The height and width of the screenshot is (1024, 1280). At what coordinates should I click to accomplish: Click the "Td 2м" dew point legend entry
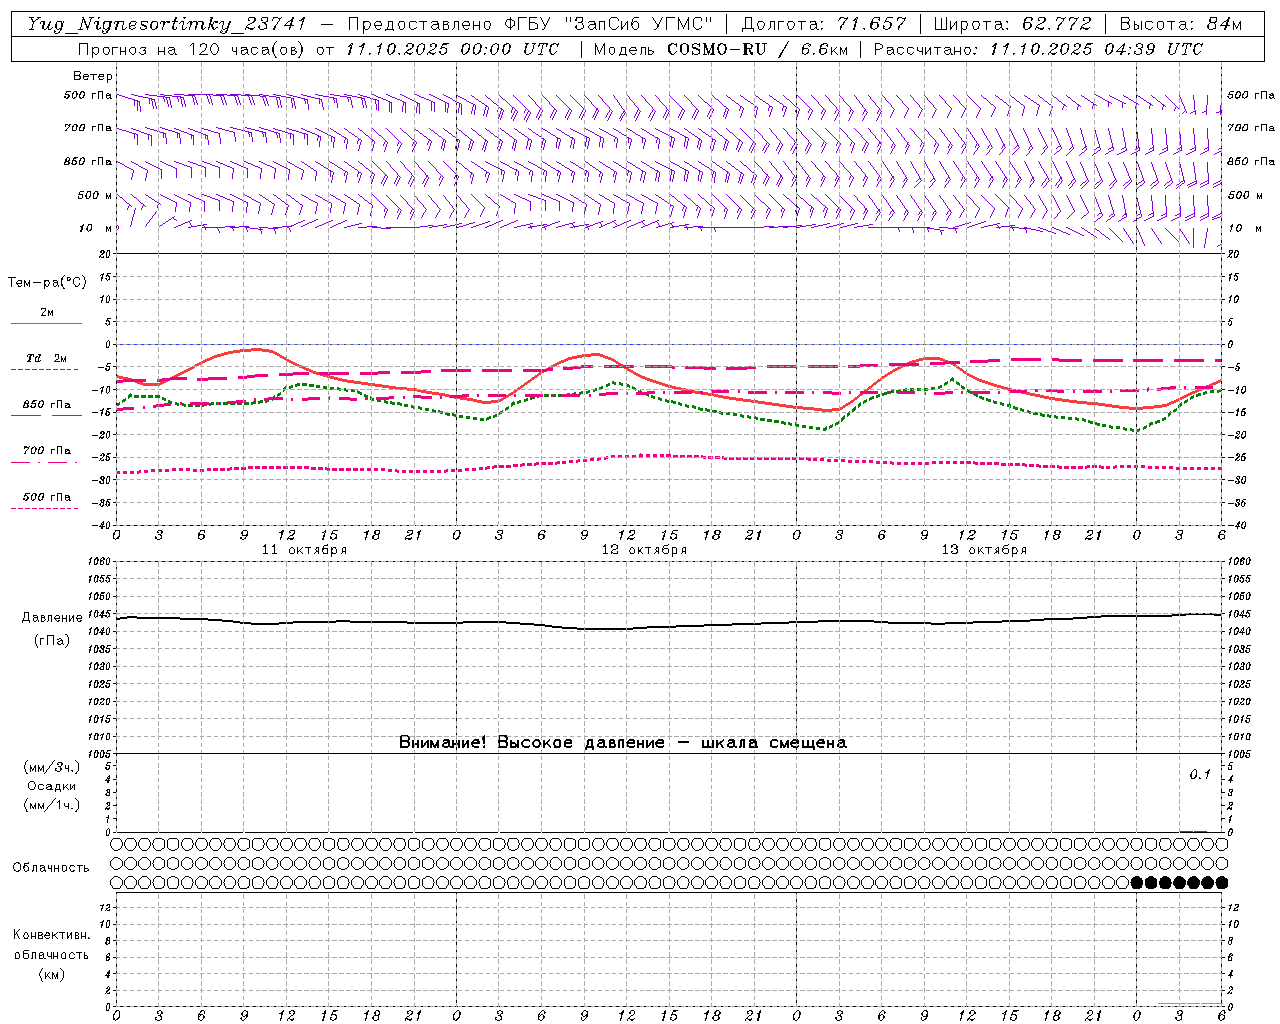point(46,358)
